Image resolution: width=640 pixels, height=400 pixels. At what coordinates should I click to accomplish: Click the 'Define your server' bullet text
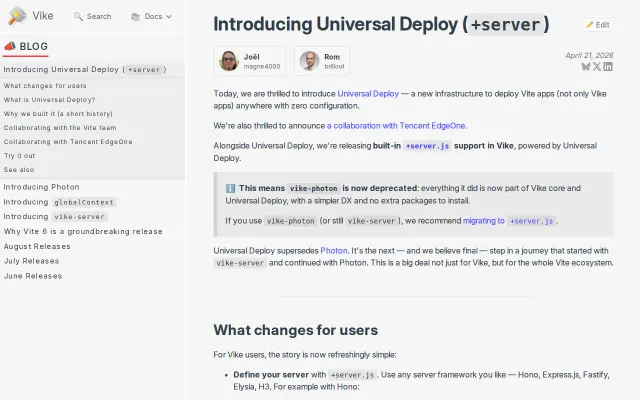point(271,375)
